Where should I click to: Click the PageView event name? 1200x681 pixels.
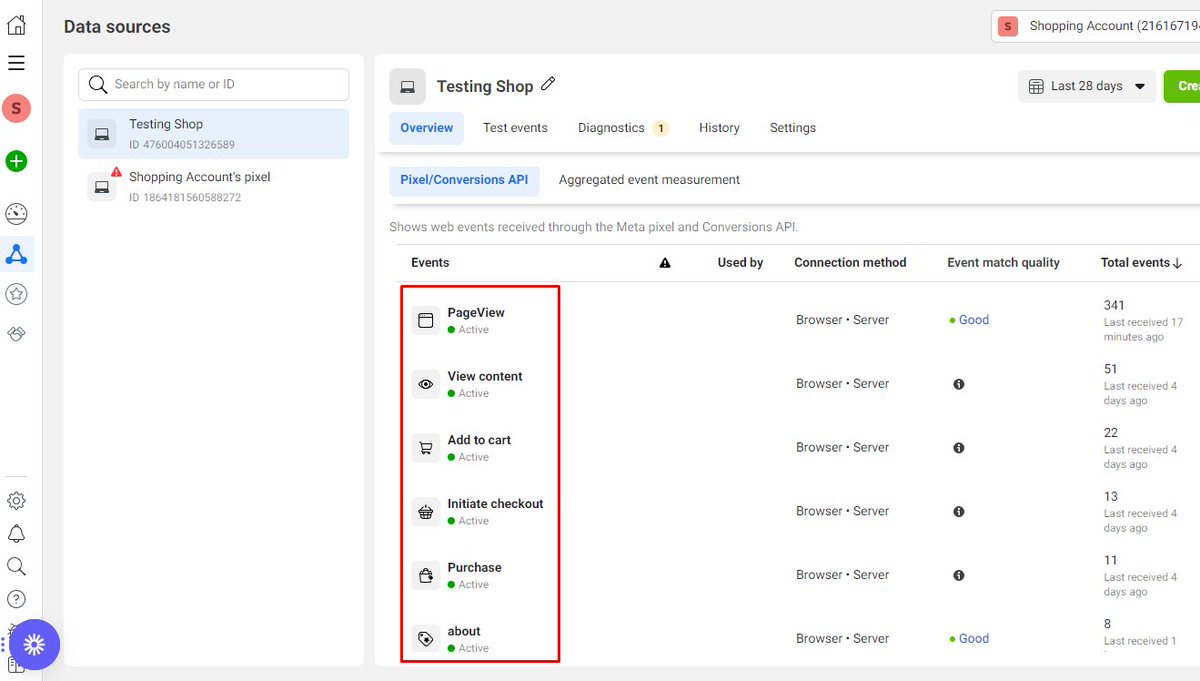(476, 313)
